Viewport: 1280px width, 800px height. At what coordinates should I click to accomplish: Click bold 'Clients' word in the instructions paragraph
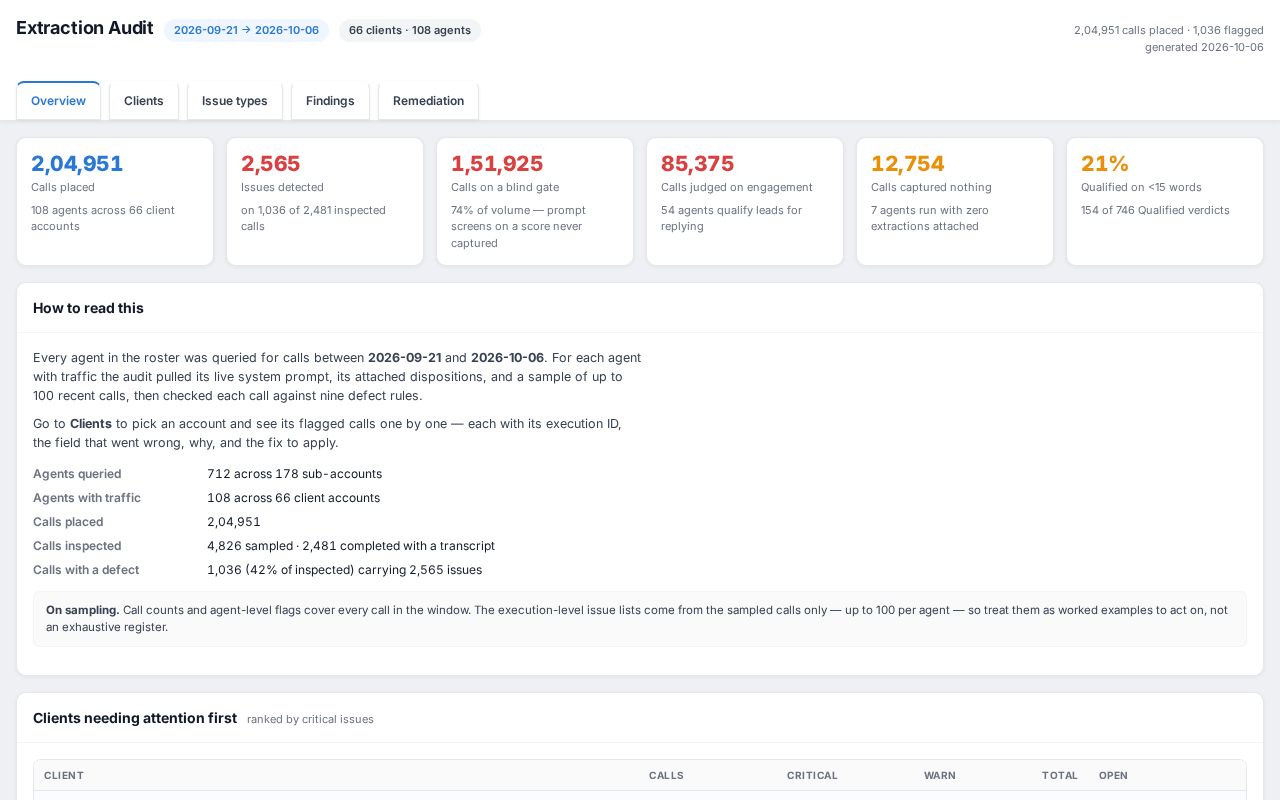point(91,424)
